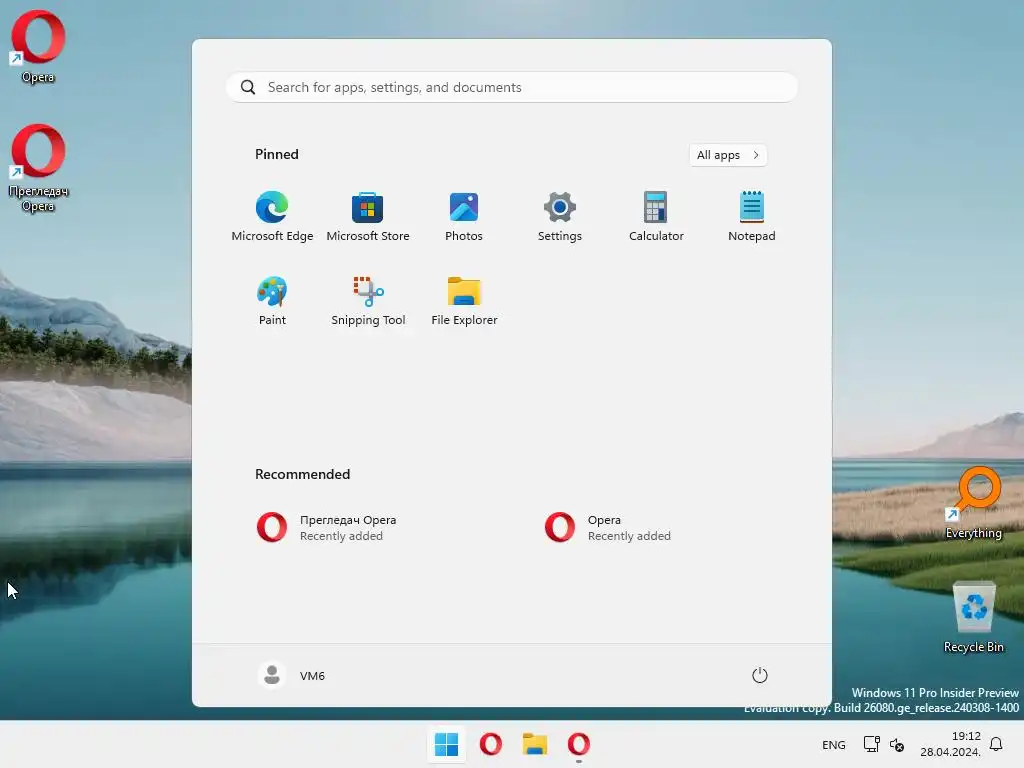Launch the Calculator app
The image size is (1024, 768).
[656, 217]
